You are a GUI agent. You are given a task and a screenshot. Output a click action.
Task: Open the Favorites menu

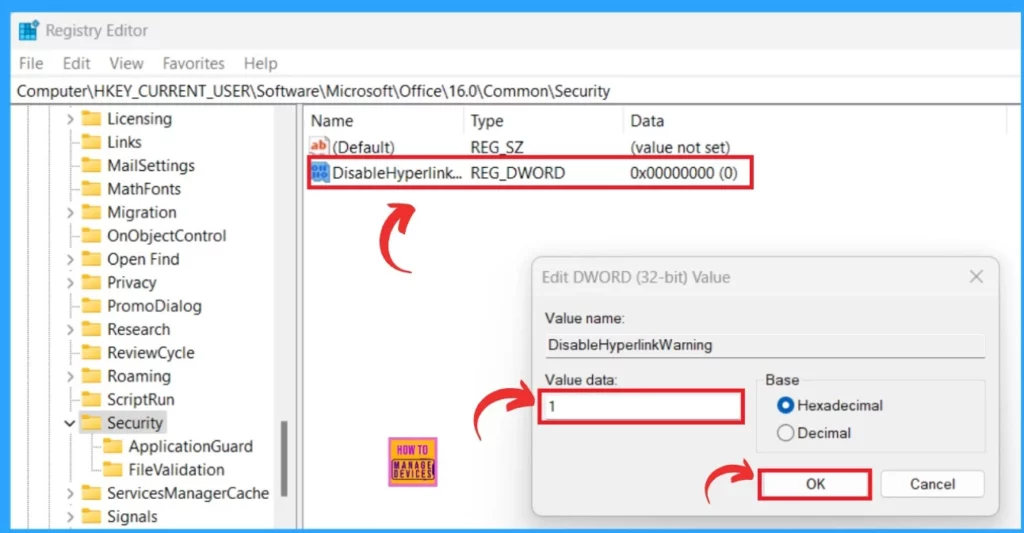pyautogui.click(x=193, y=63)
